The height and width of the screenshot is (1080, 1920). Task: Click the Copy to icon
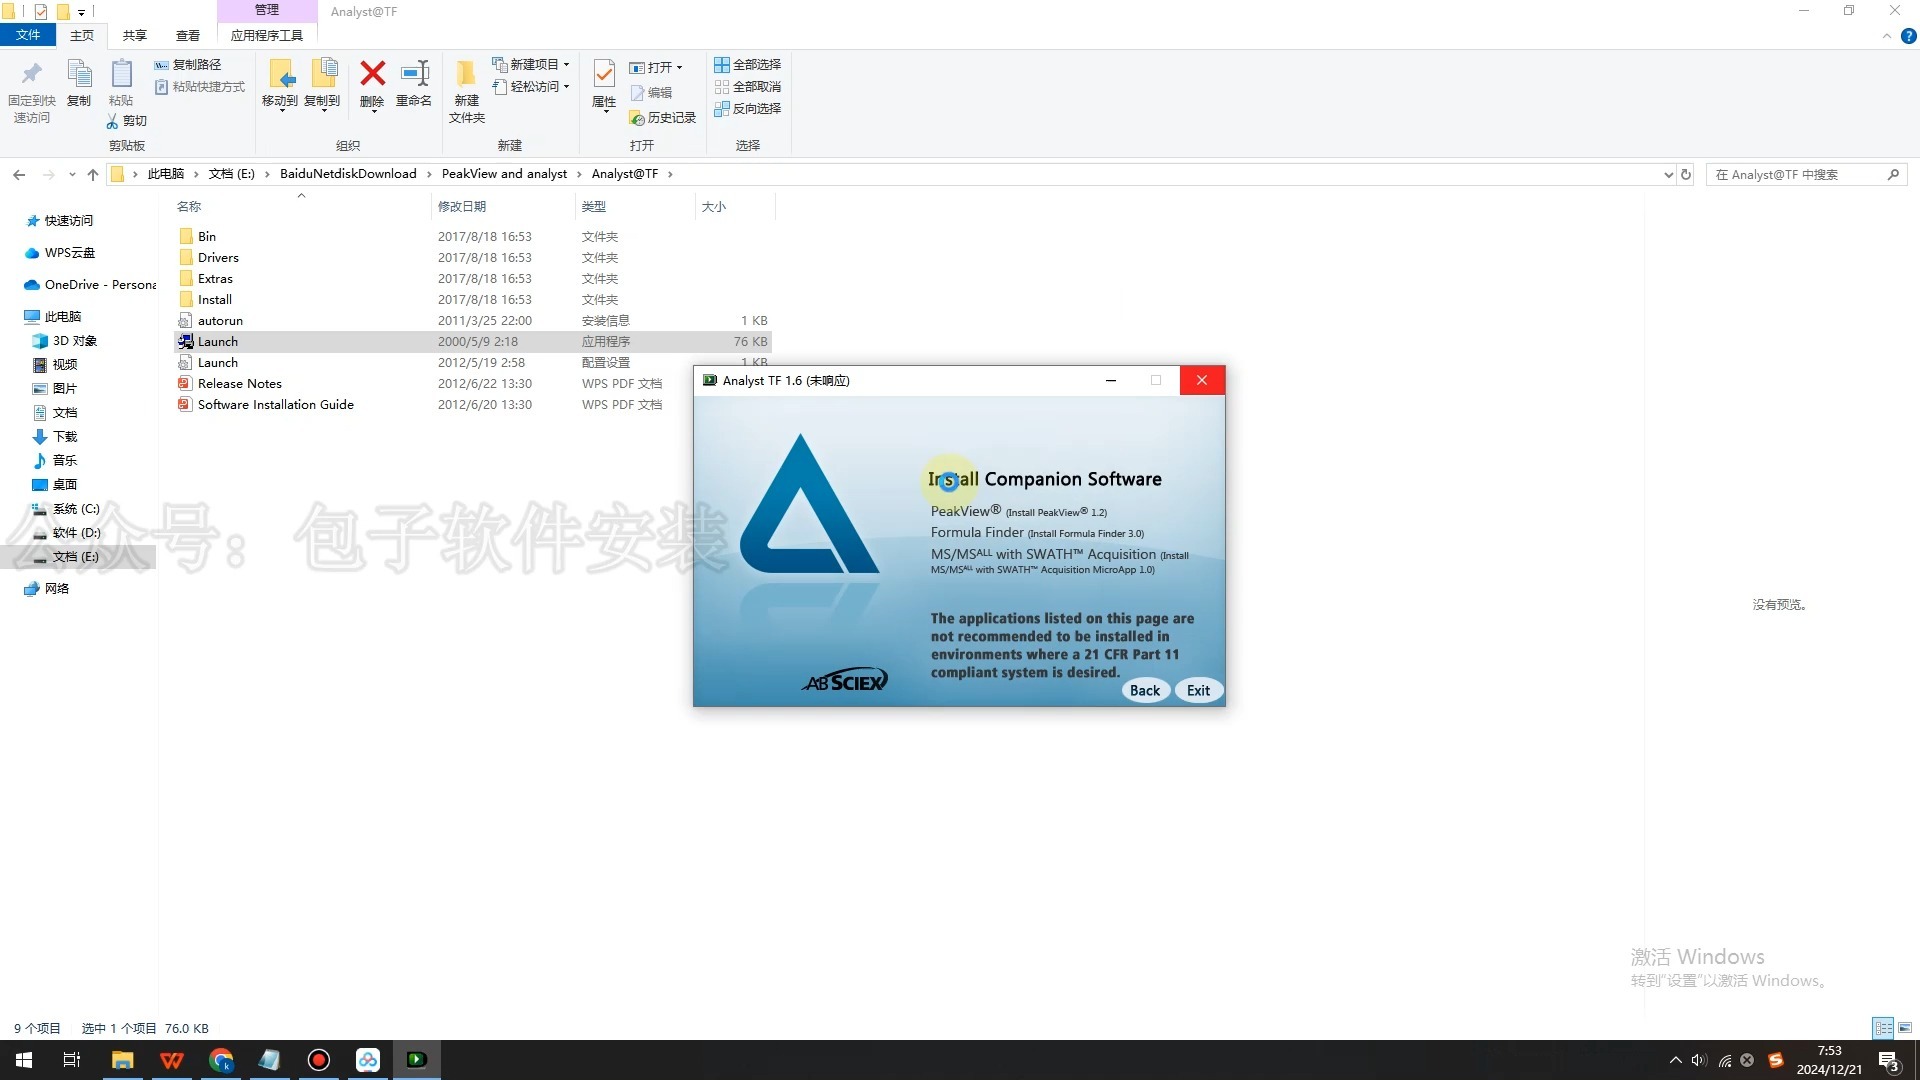(x=323, y=74)
